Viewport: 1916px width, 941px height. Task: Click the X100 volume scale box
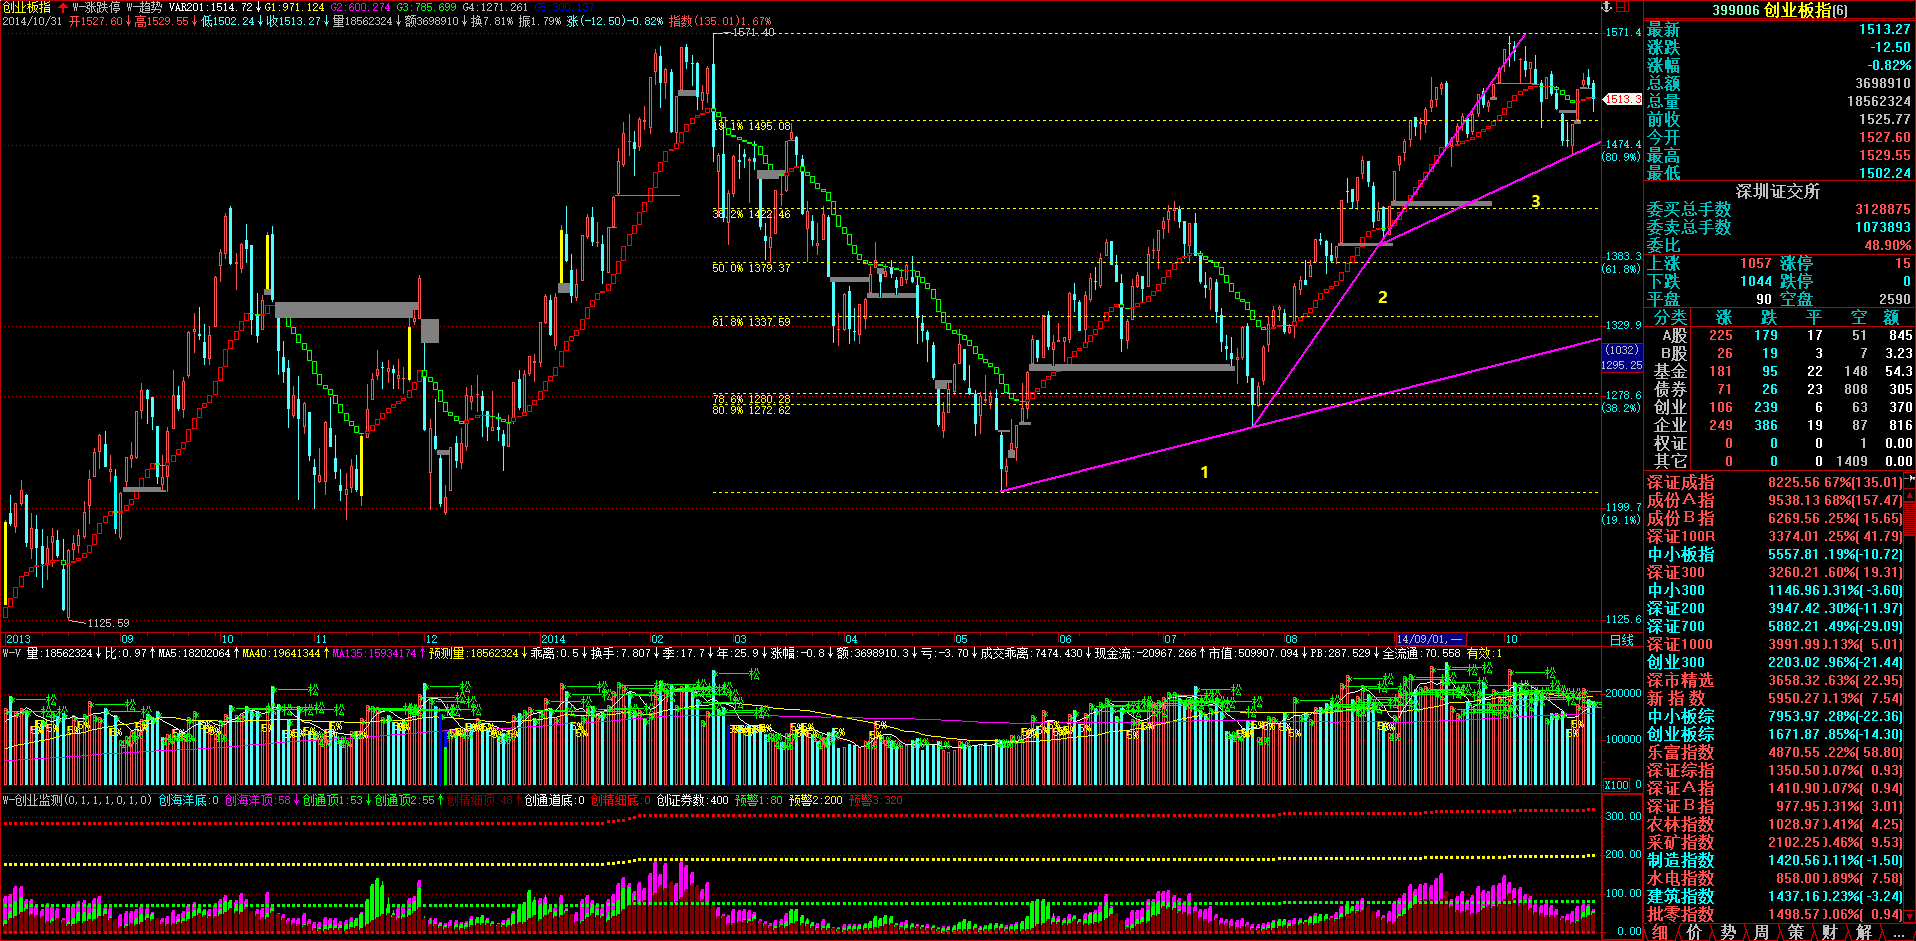point(1617,785)
